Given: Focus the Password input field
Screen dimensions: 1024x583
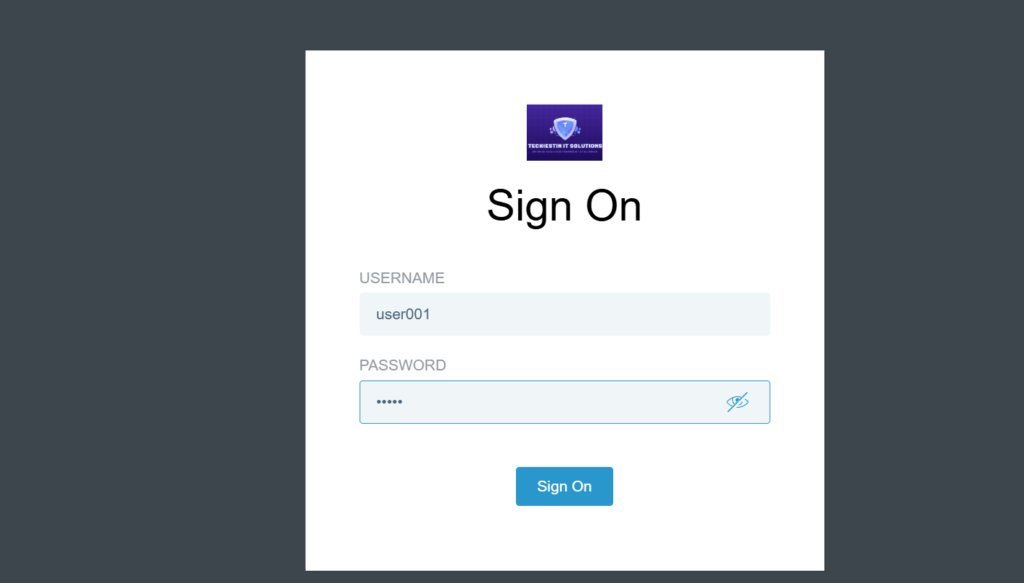Looking at the screenshot, I should click(564, 402).
